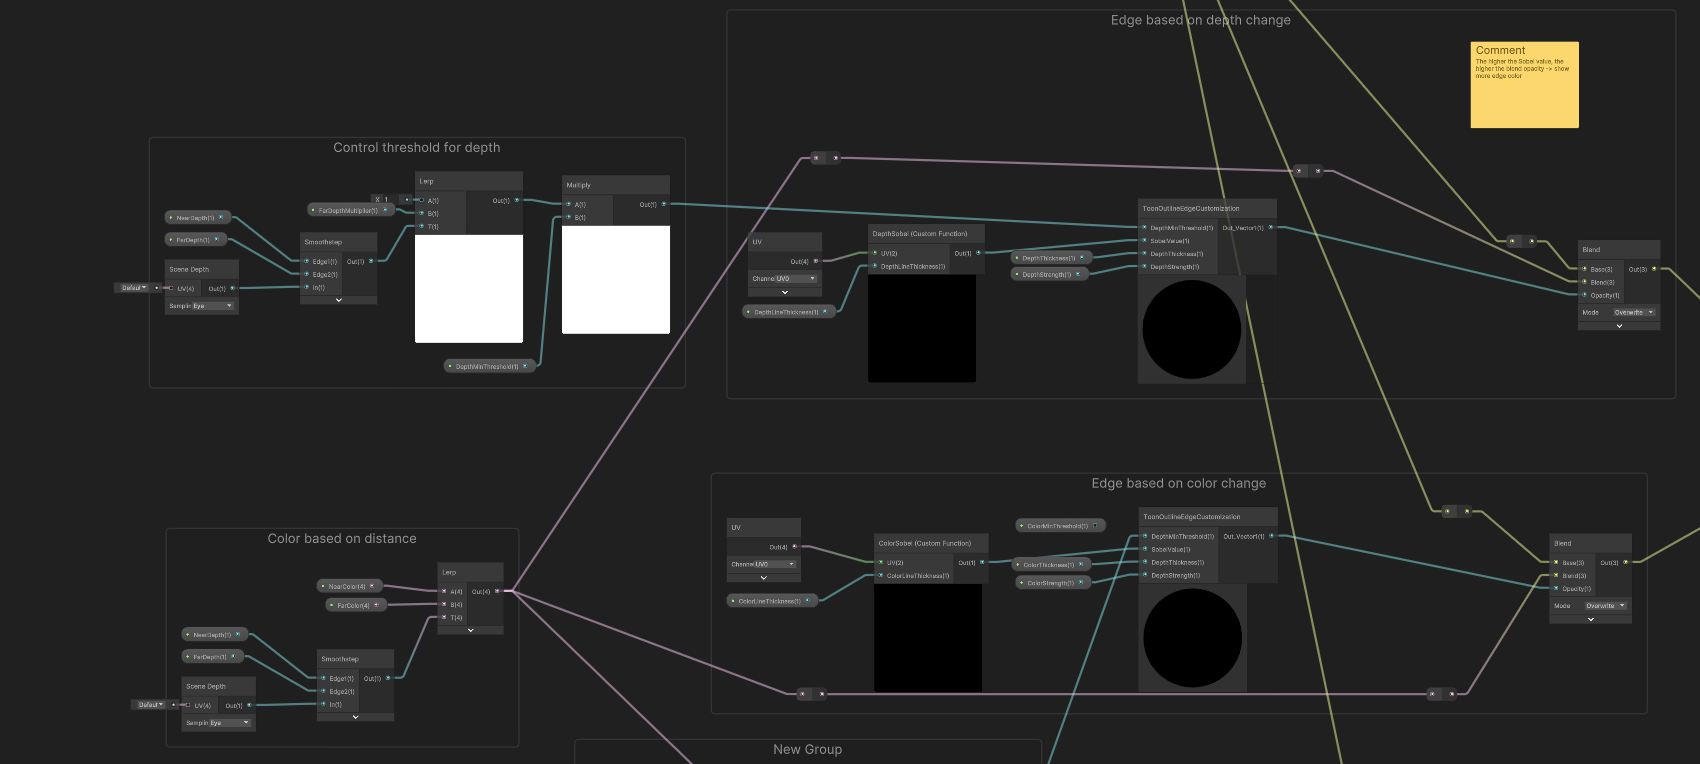Click Smoothstep Out(1) port in Control threshold group
This screenshot has height=764, width=1700.
point(371,261)
